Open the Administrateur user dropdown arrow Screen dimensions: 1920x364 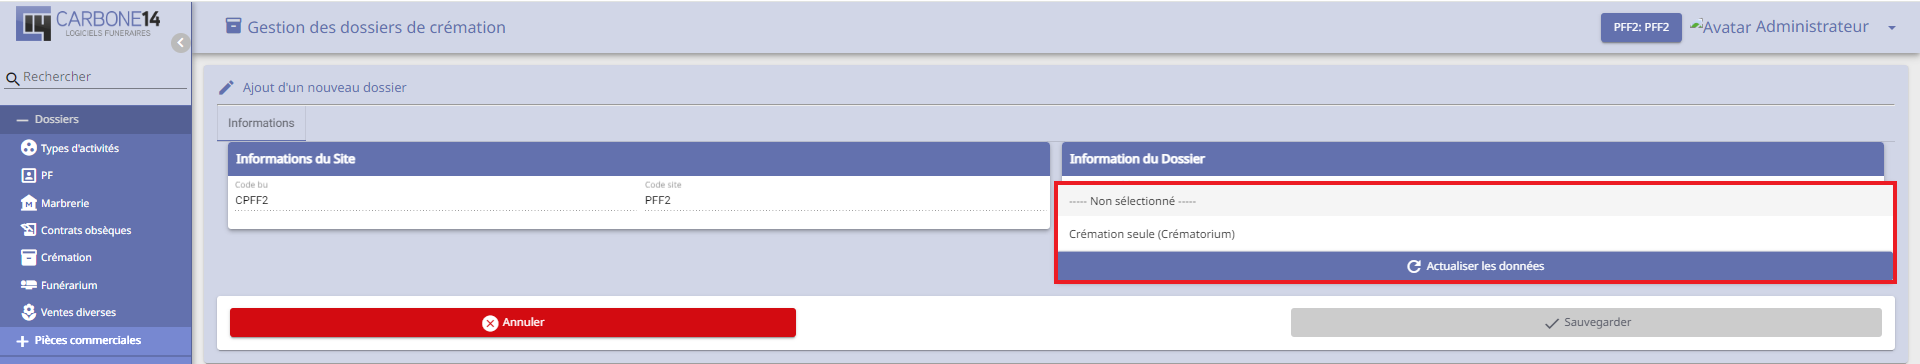click(x=1891, y=28)
